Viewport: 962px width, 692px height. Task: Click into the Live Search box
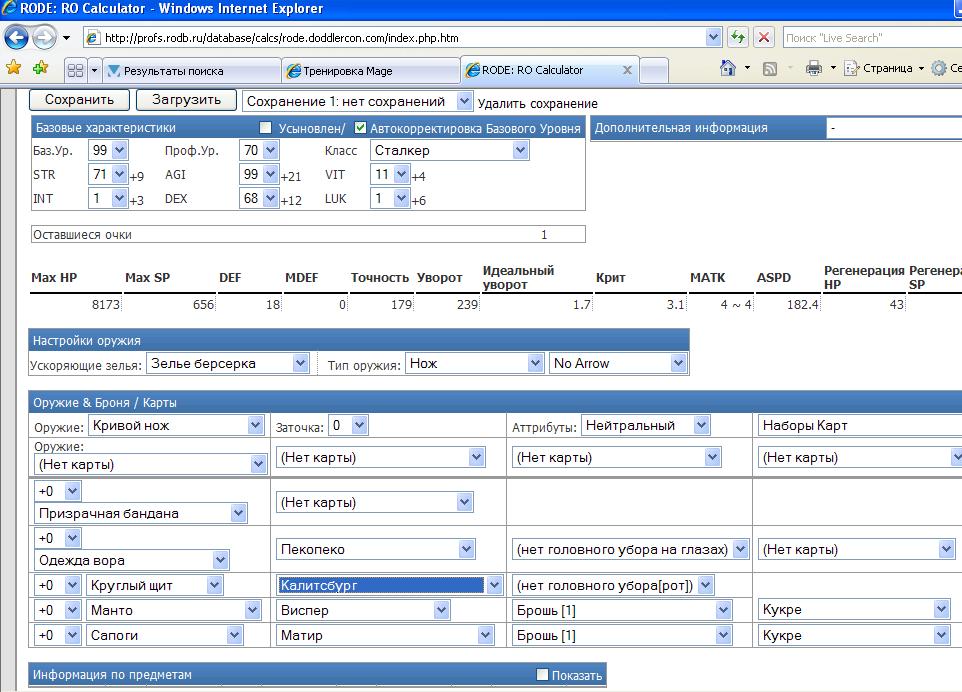pos(860,38)
